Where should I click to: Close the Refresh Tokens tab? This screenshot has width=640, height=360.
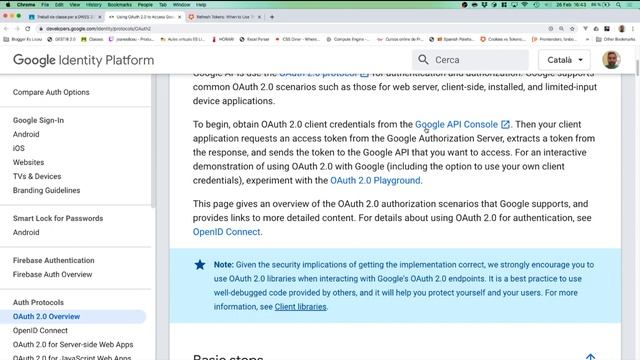[x=260, y=17]
